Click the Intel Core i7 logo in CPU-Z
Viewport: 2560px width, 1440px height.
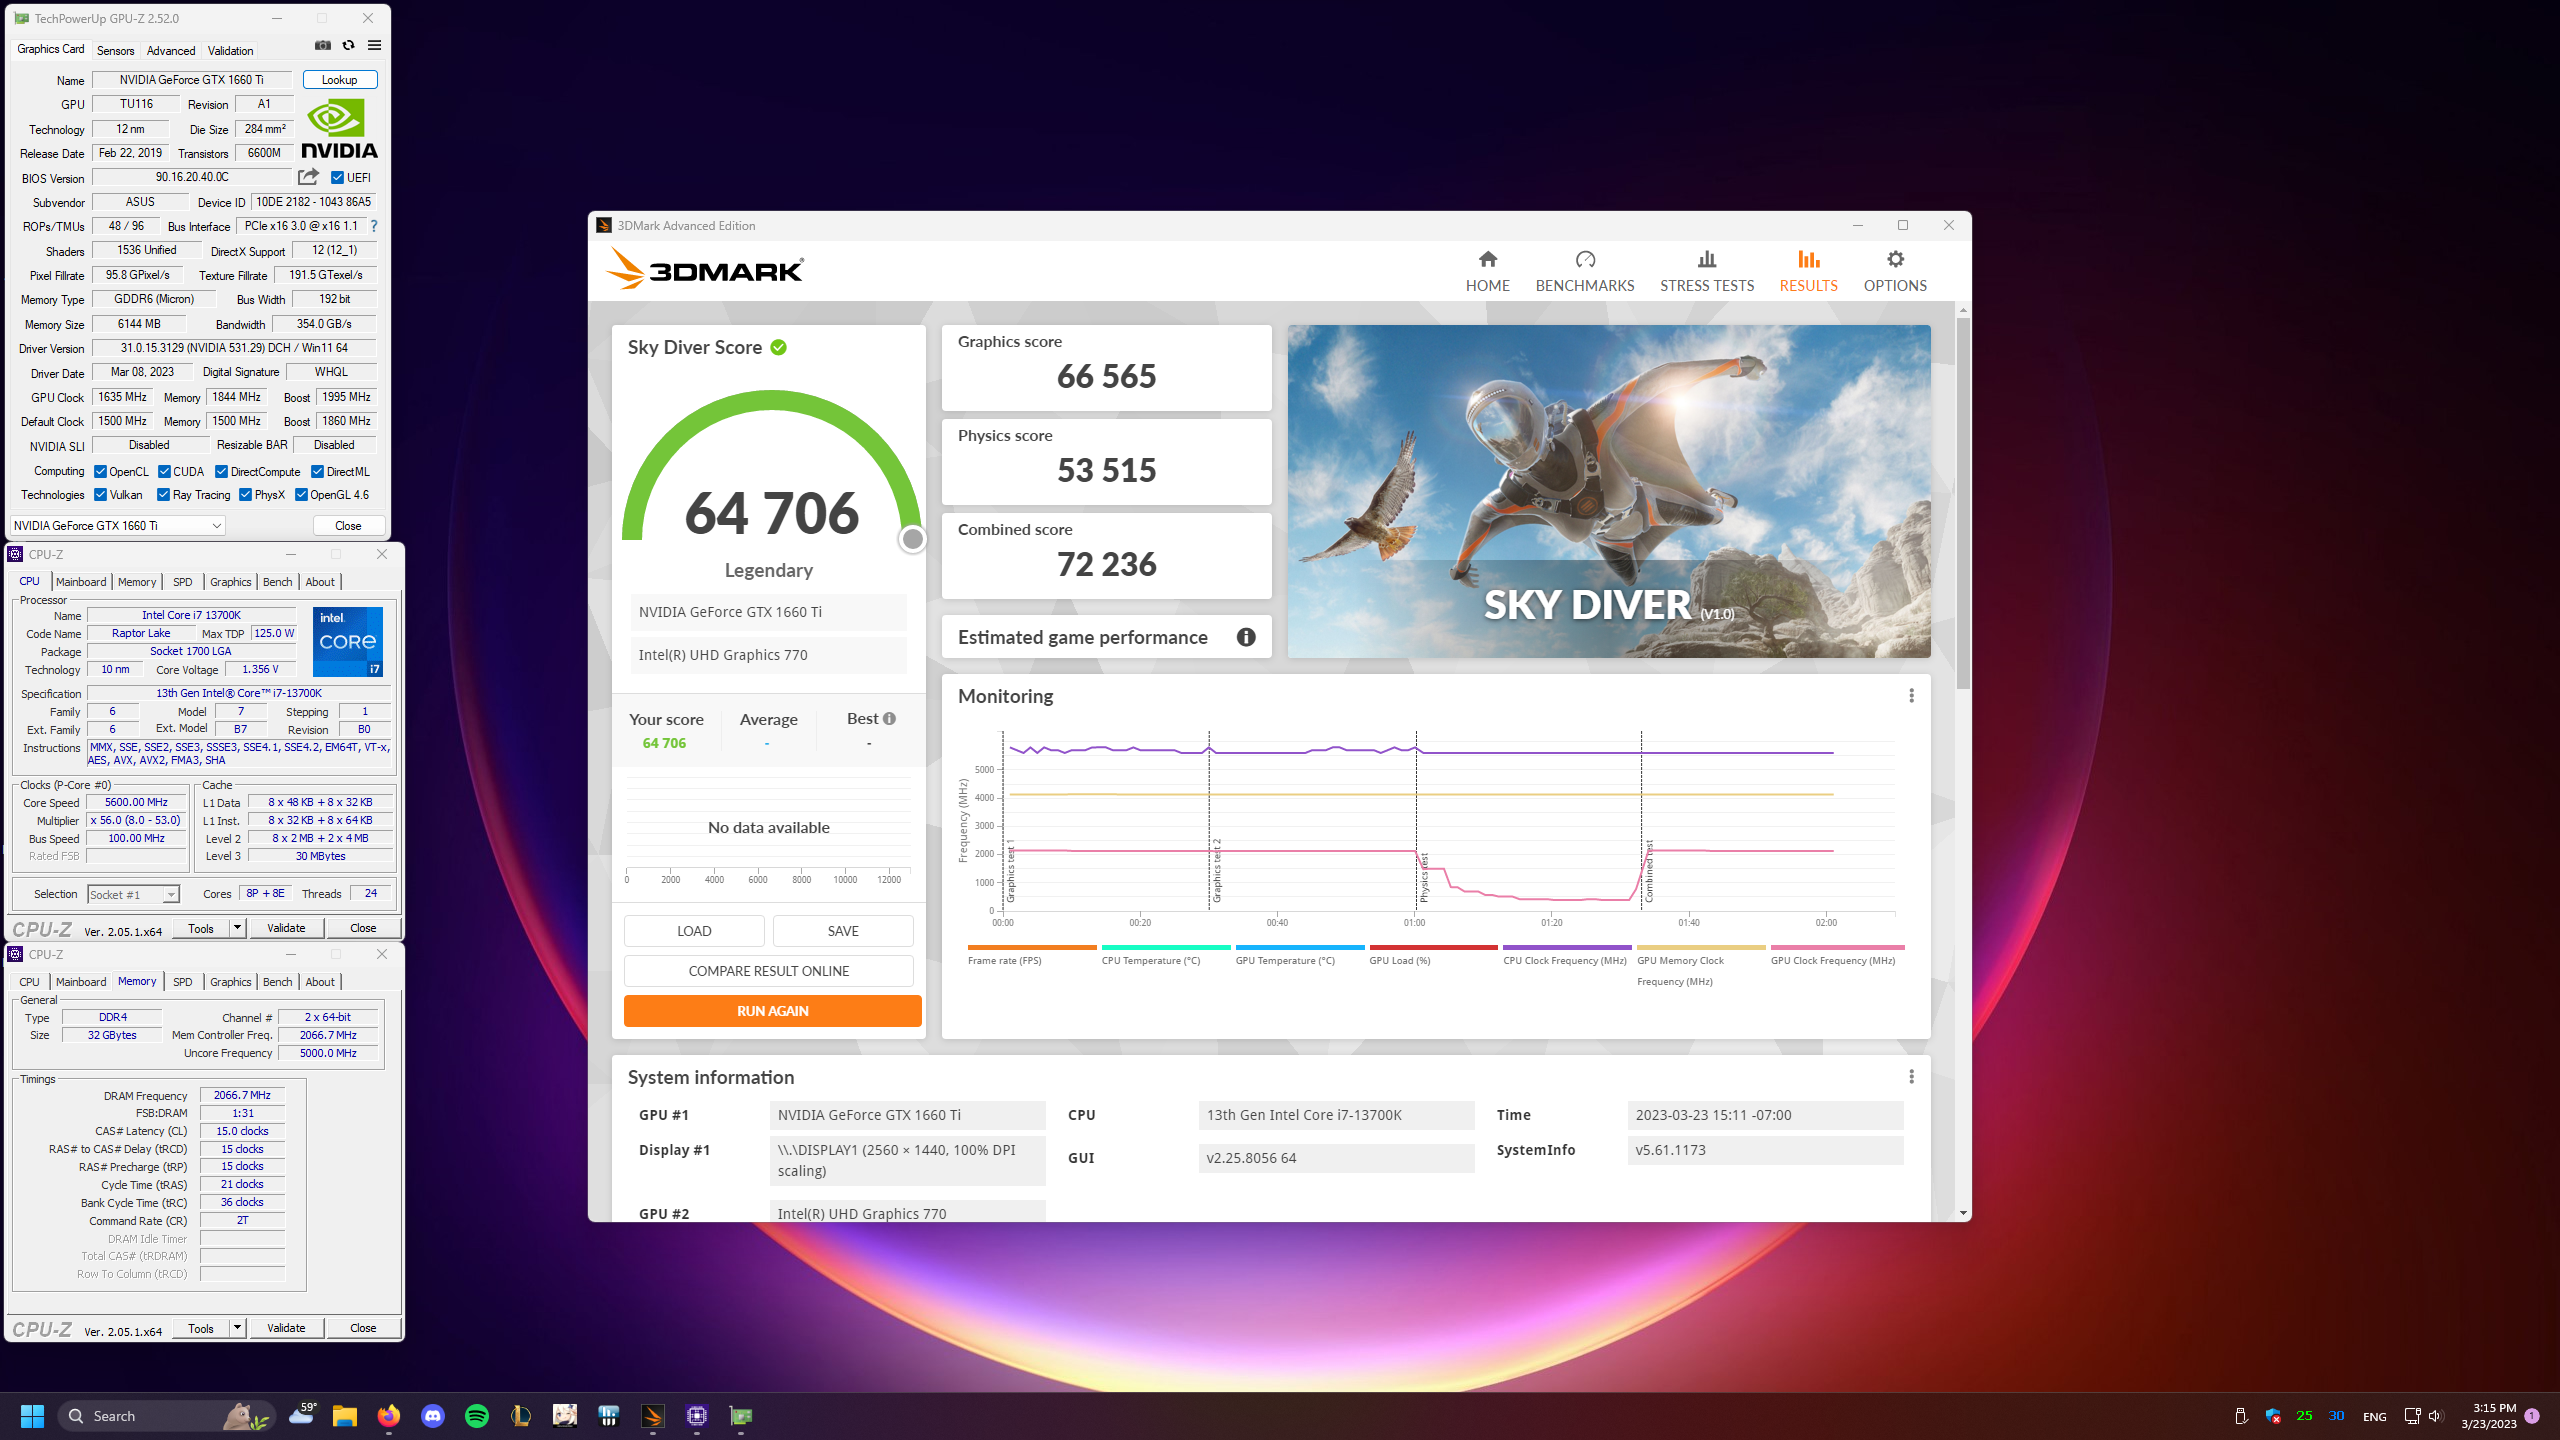coord(348,642)
